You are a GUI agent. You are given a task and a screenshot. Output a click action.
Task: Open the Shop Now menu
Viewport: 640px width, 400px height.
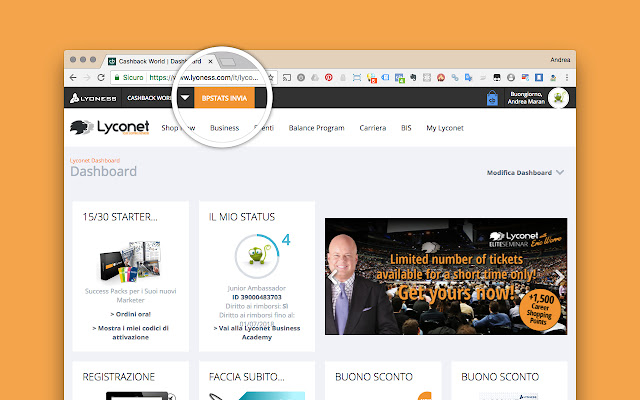[178, 128]
